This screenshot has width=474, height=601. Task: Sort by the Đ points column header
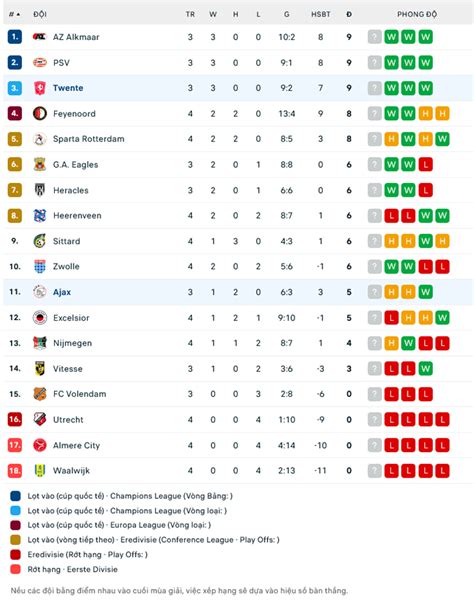(x=349, y=14)
